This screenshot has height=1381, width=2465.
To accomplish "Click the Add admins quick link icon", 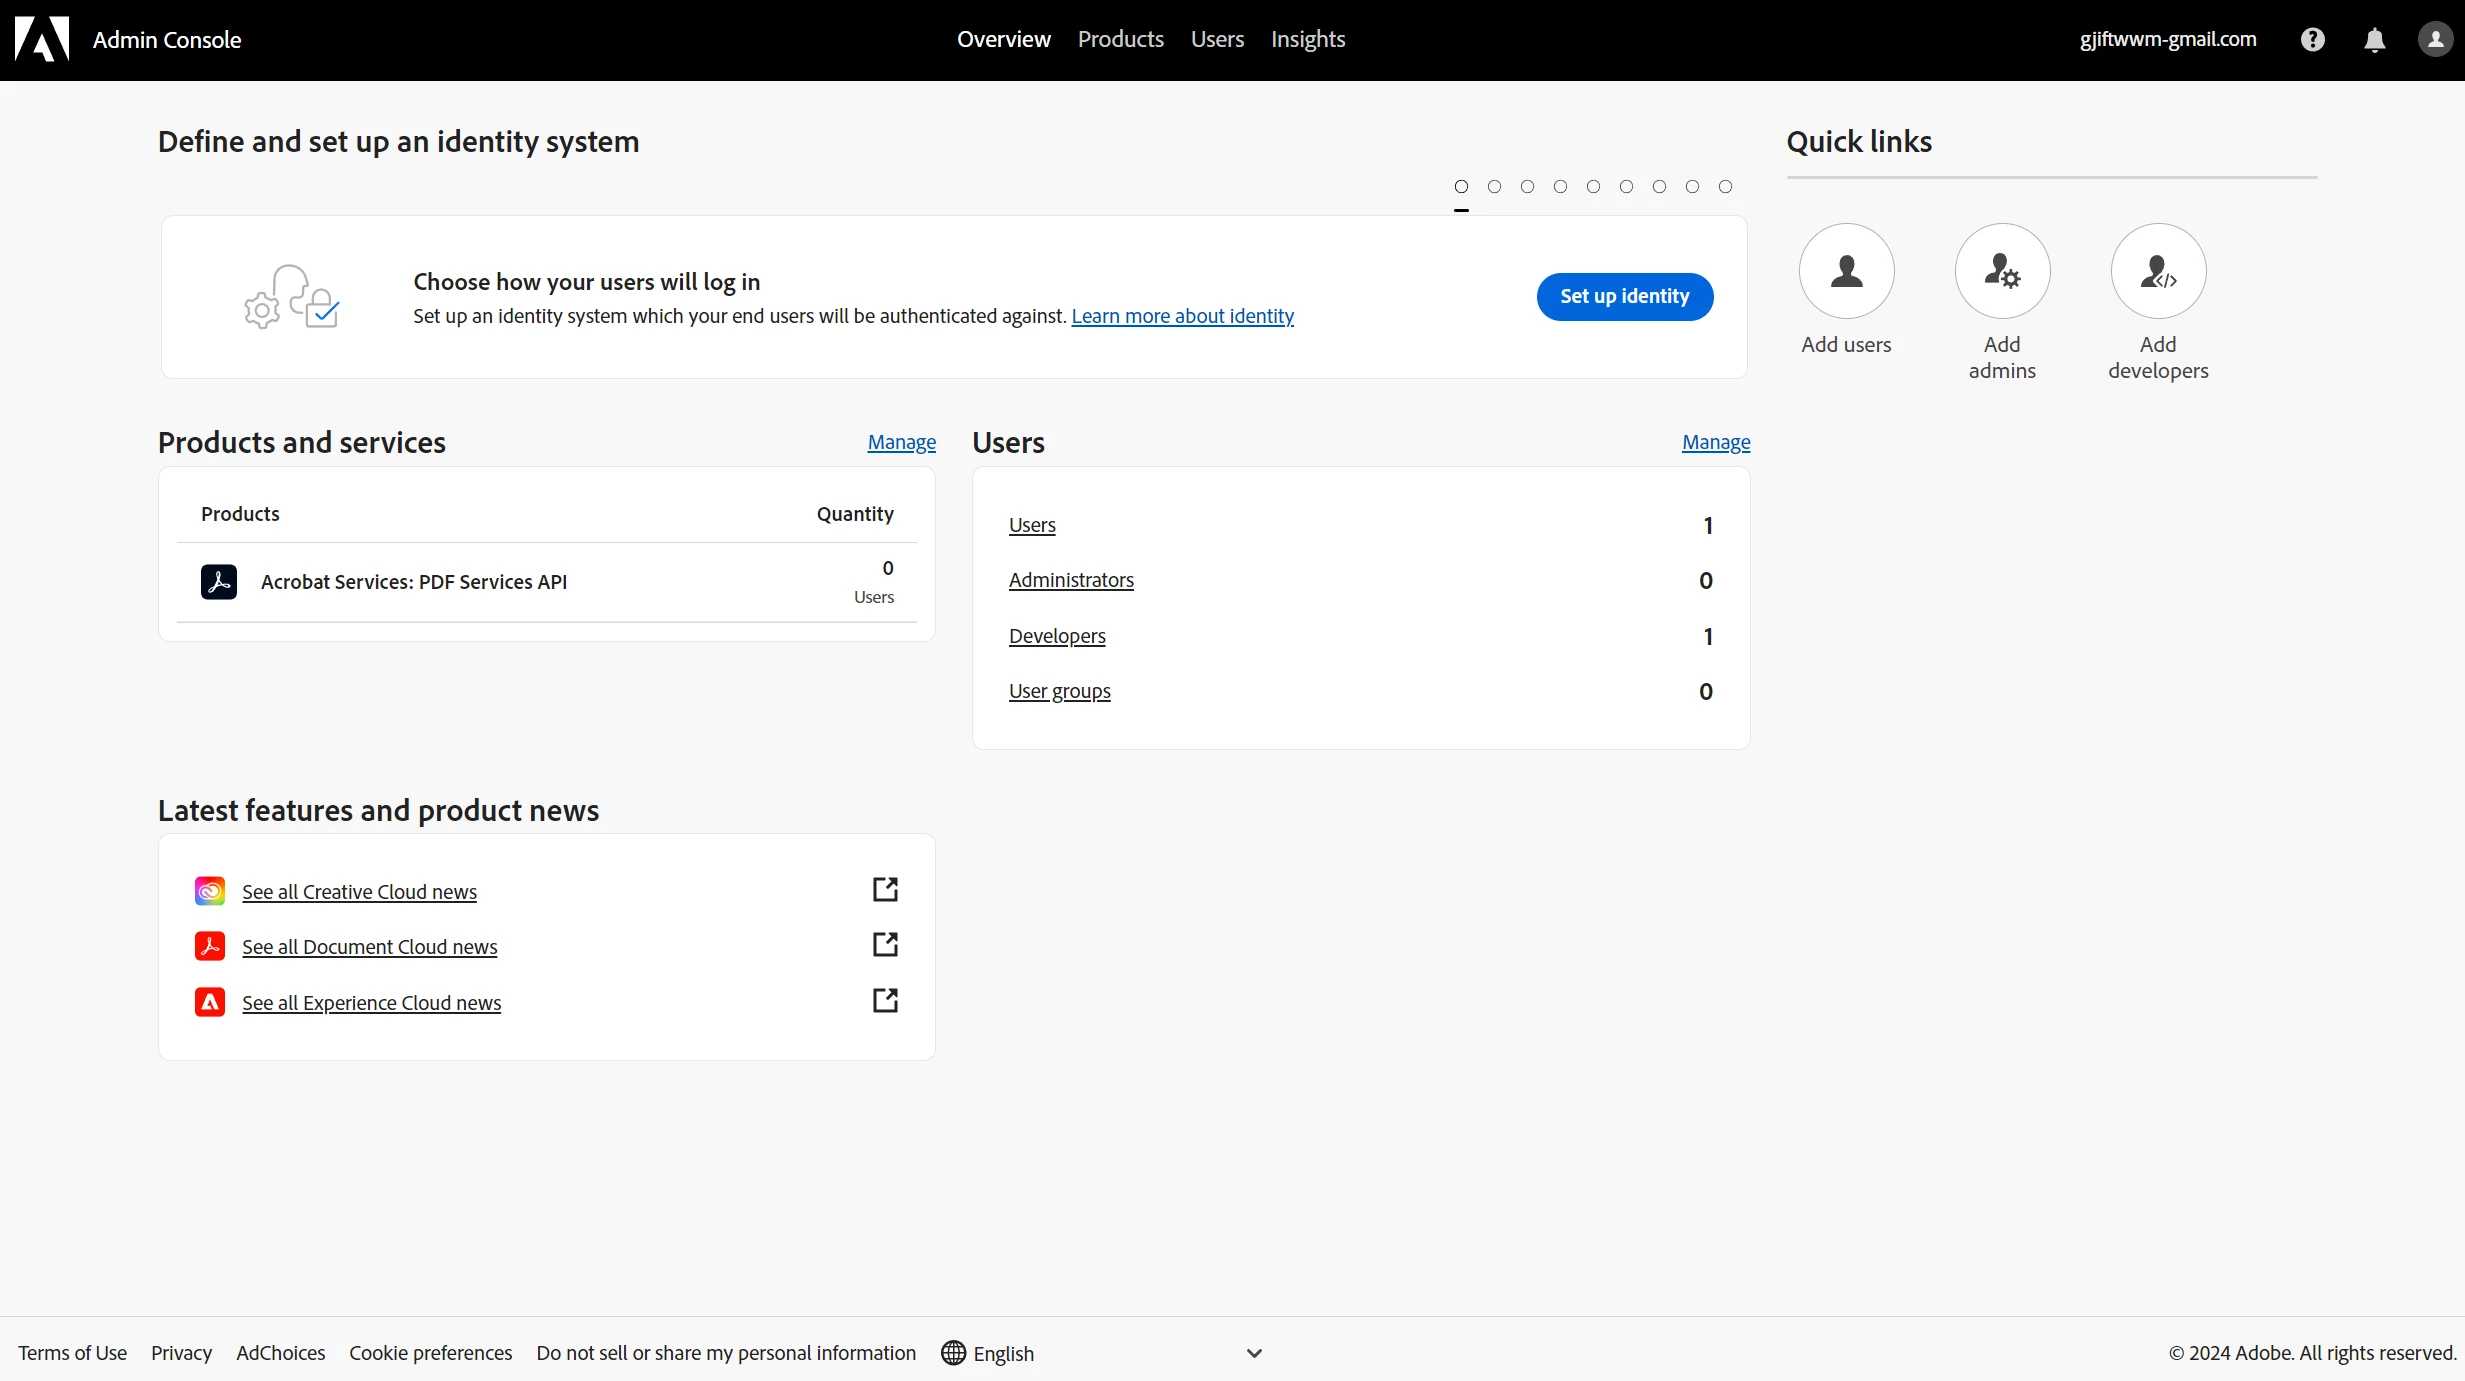I will pos(2002,271).
